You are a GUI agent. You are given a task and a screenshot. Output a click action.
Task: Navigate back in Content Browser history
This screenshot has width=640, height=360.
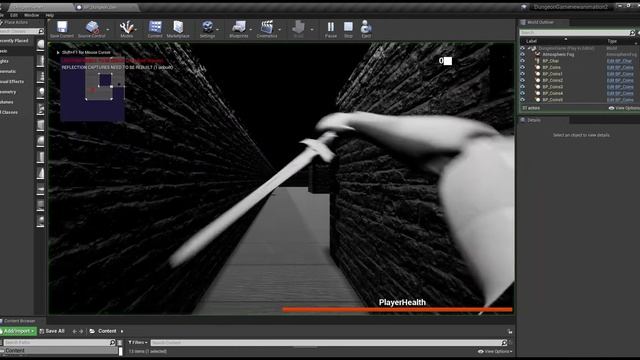(x=74, y=331)
